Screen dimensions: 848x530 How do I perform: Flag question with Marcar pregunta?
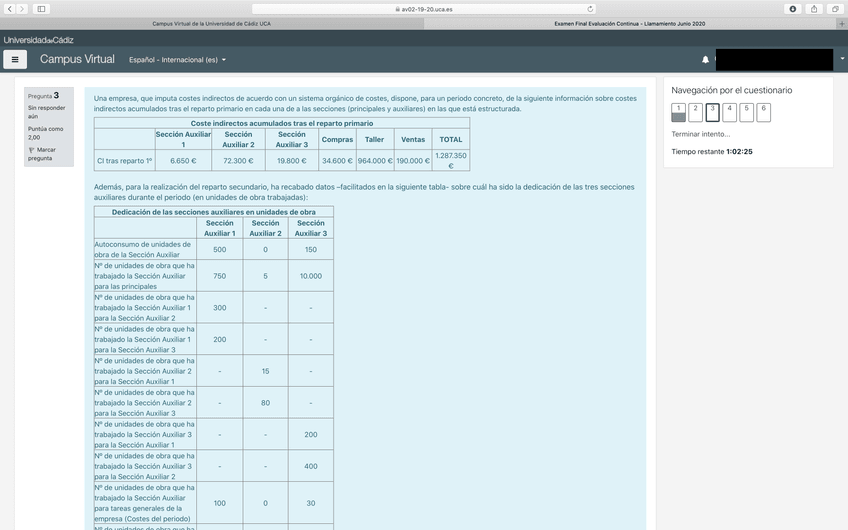click(41, 154)
